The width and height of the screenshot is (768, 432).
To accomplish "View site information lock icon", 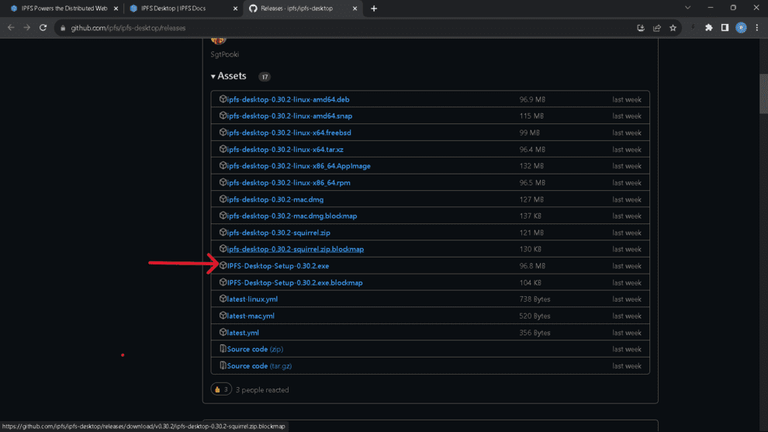I will (63, 28).
